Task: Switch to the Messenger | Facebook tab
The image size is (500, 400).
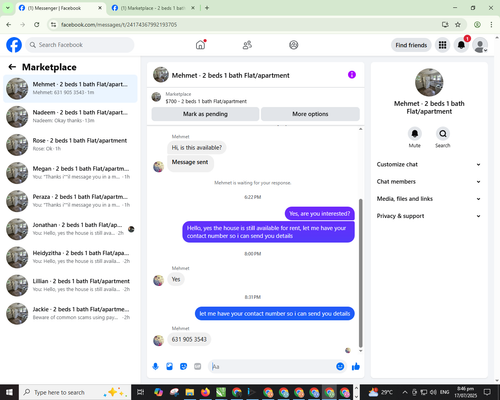Action: (60, 8)
